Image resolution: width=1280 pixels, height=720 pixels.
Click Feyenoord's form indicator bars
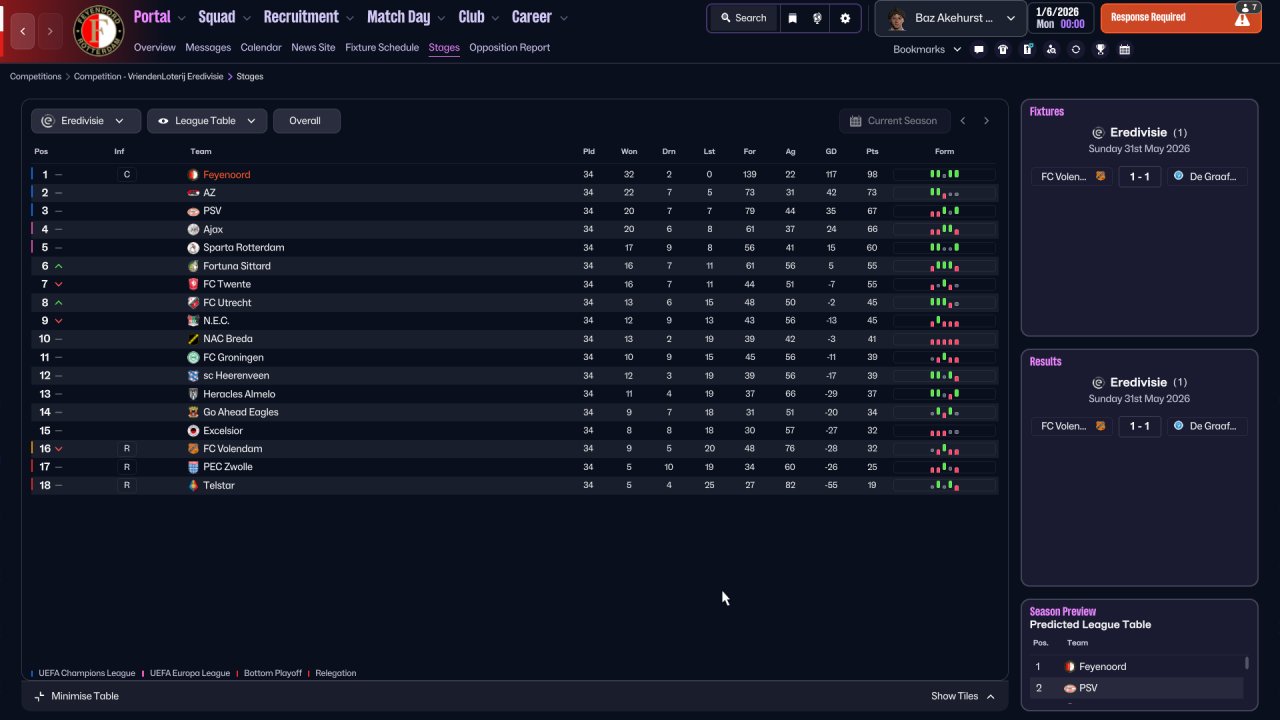[944, 174]
